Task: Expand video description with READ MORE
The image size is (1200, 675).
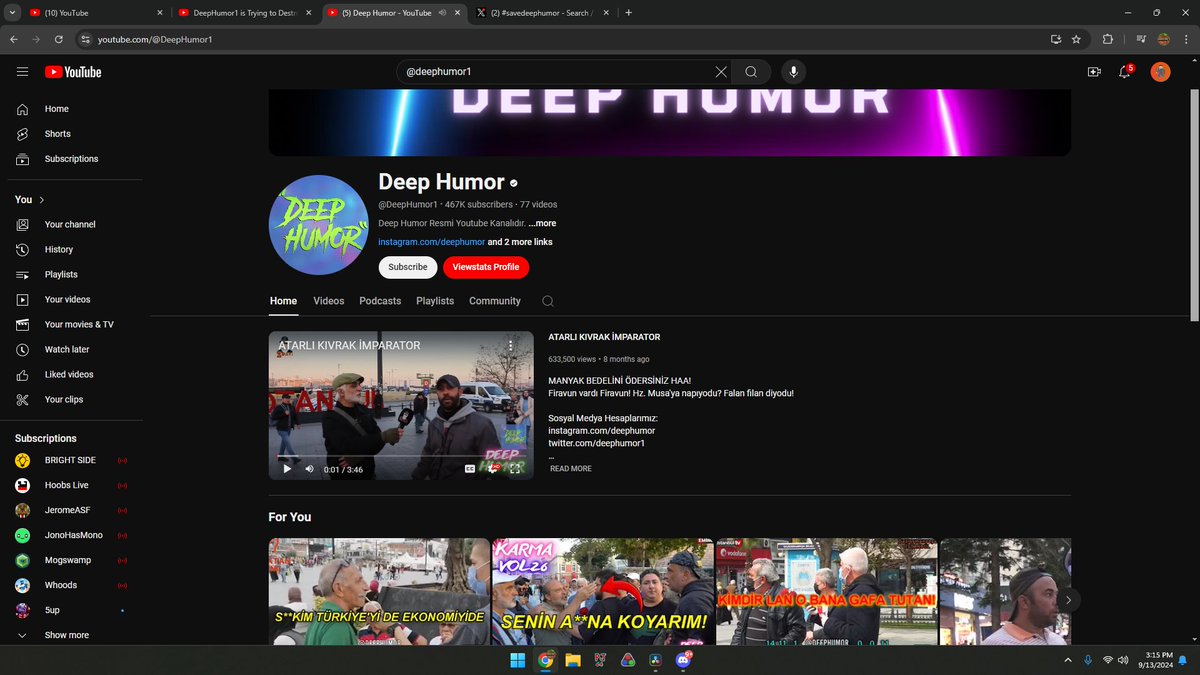Action: pyautogui.click(x=570, y=469)
